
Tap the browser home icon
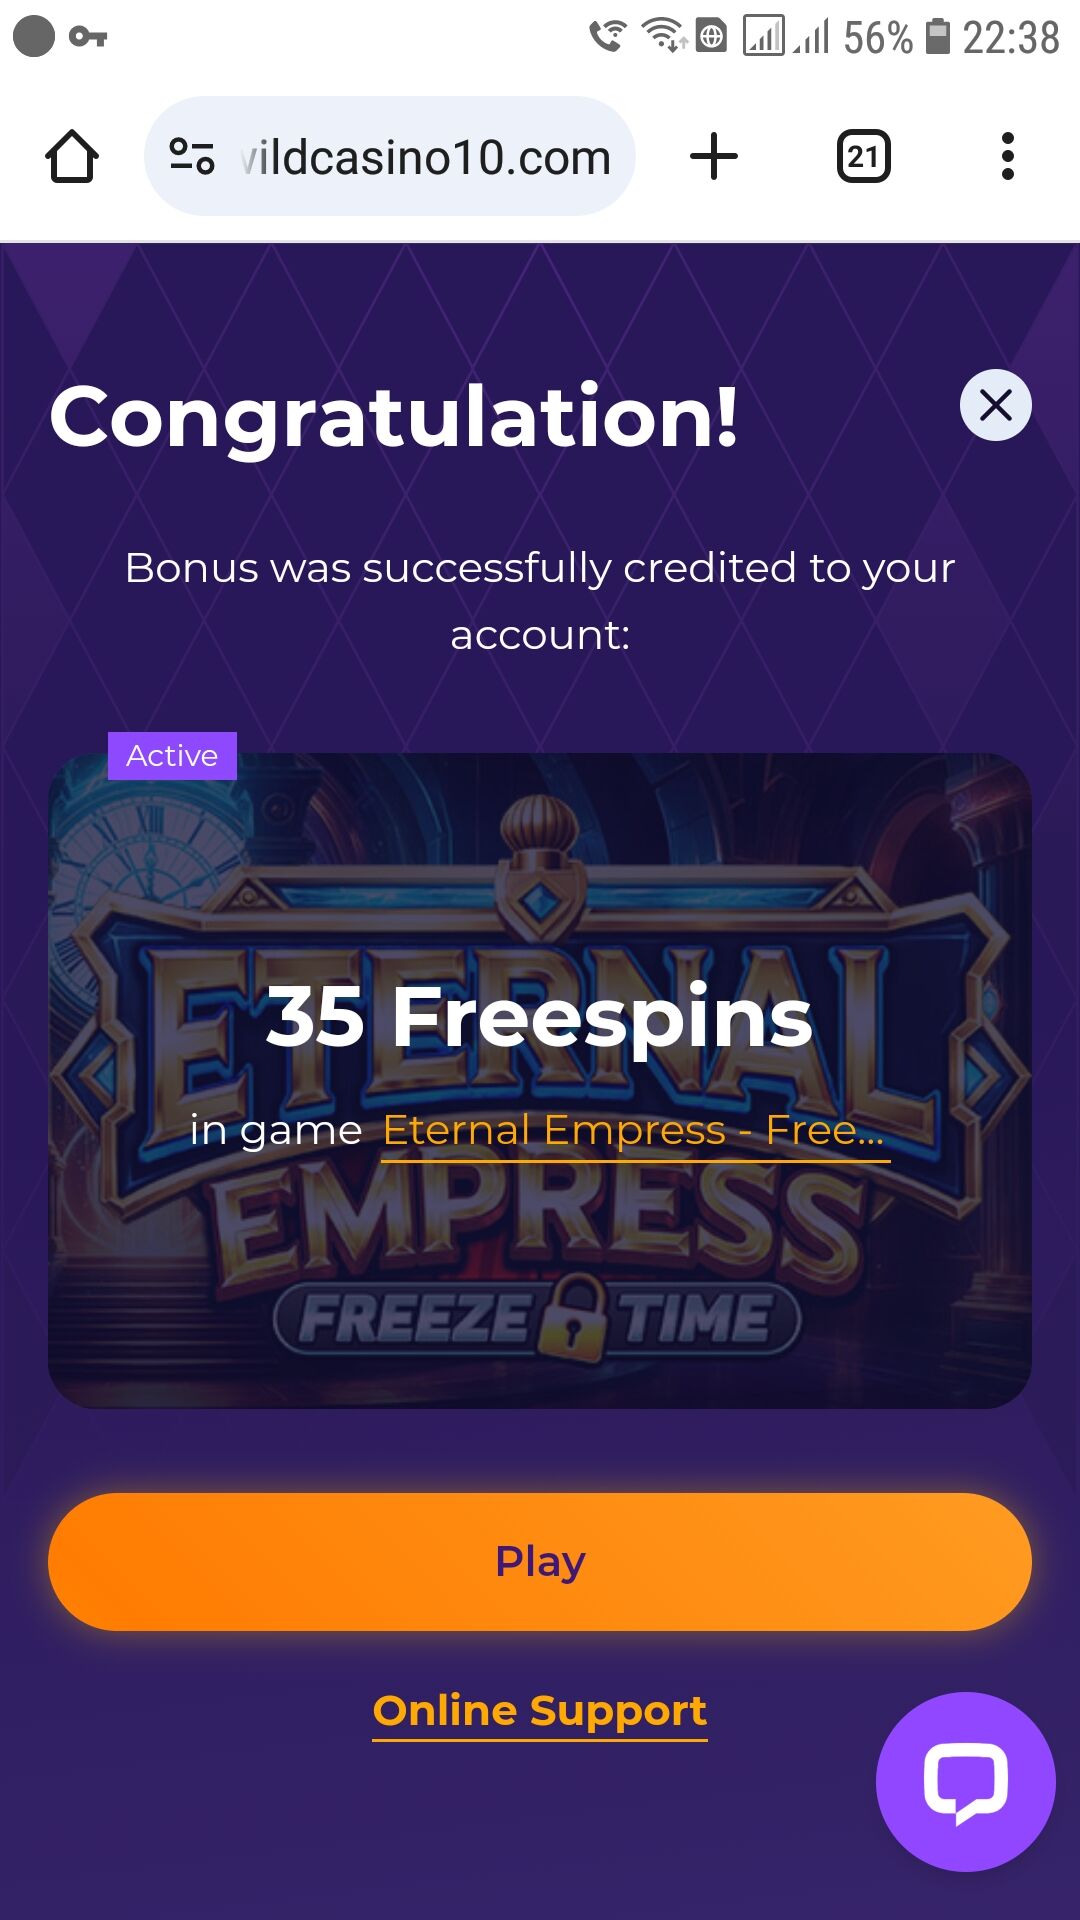[x=72, y=157]
